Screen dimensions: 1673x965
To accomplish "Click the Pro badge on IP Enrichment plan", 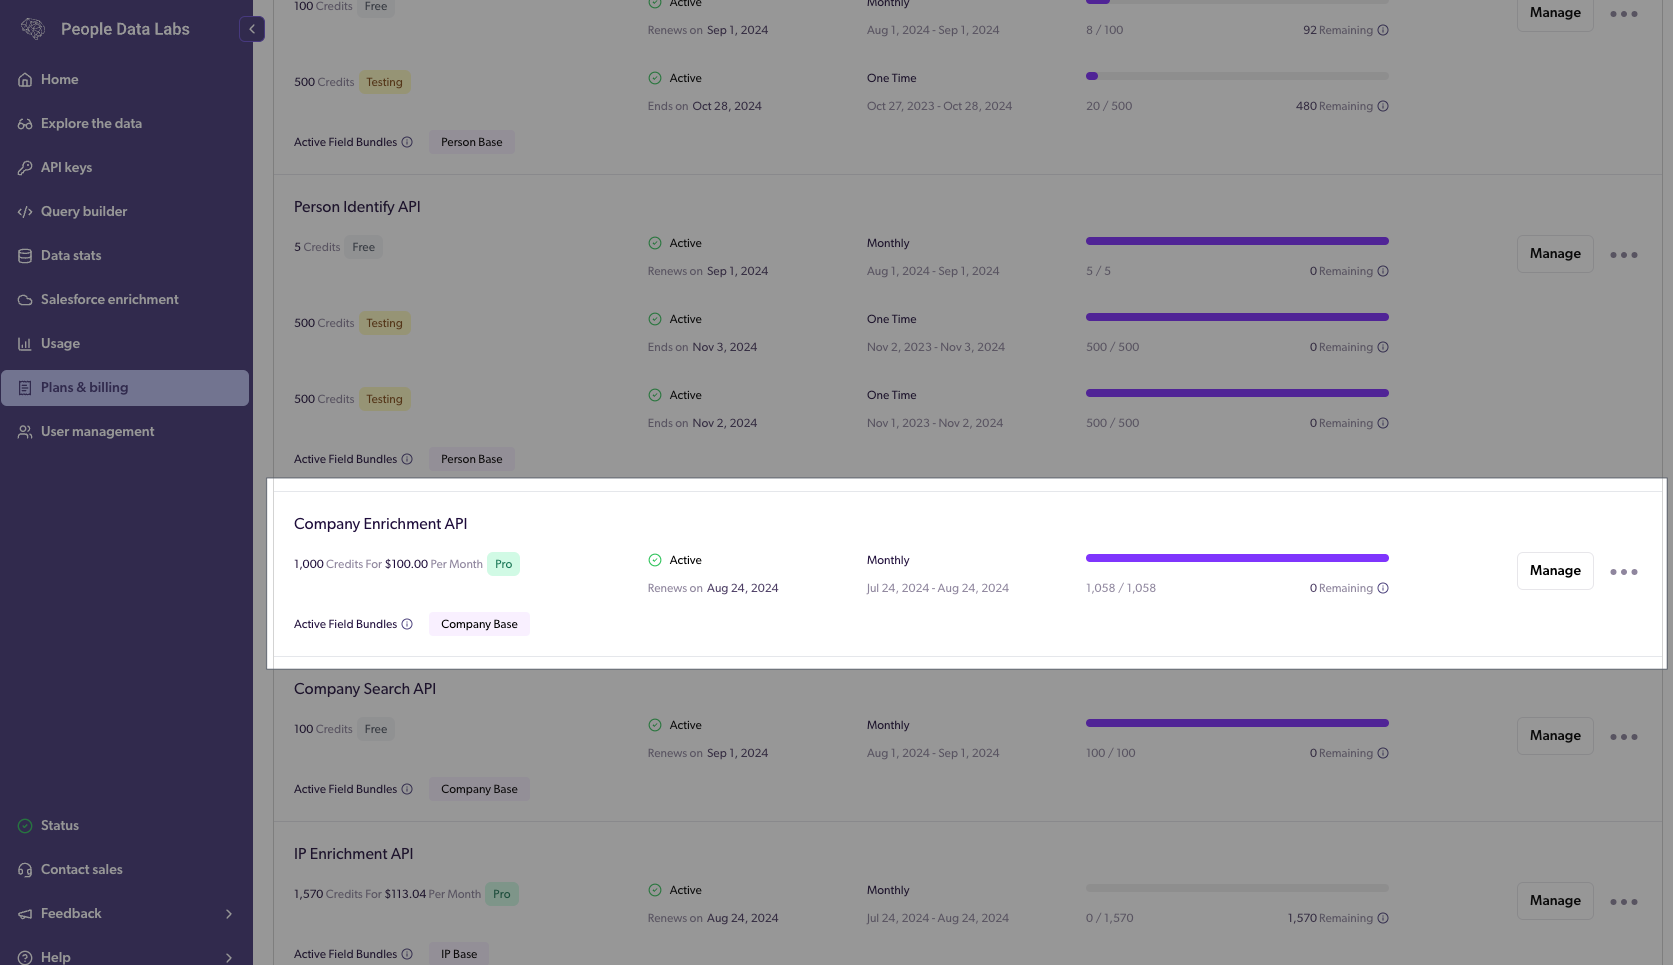I will point(502,894).
